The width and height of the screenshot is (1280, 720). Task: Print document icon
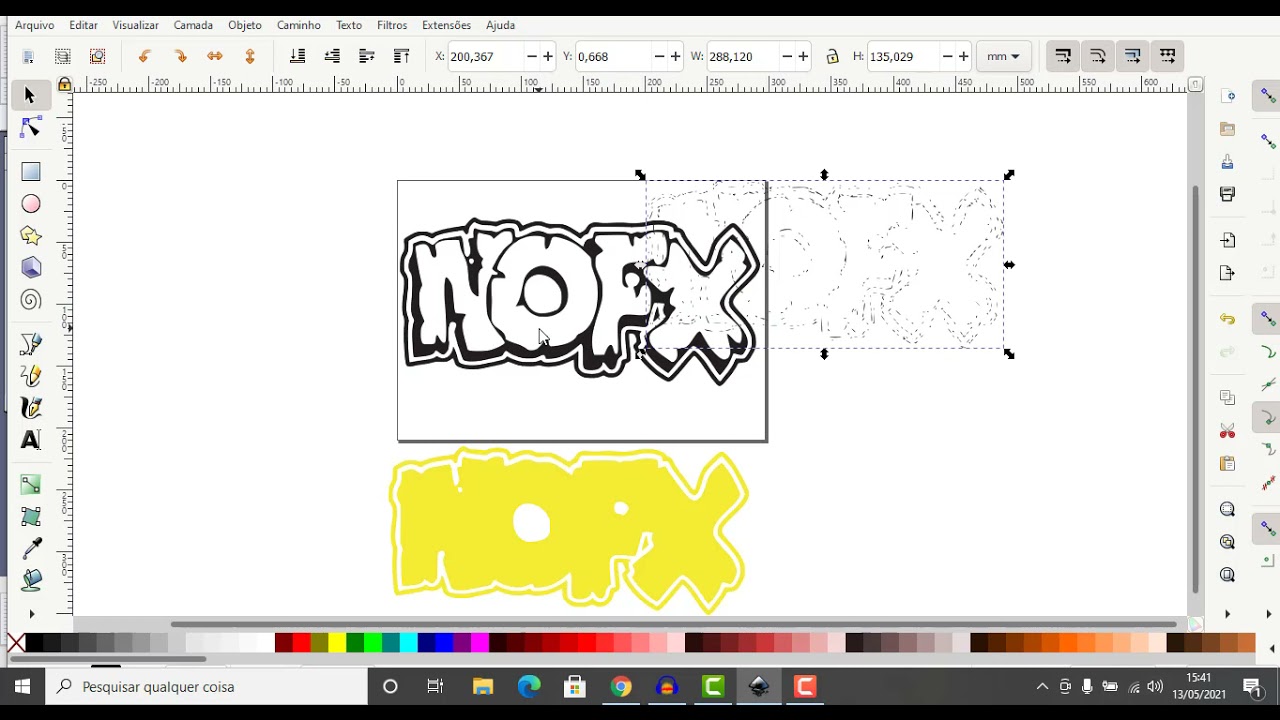click(x=1228, y=194)
